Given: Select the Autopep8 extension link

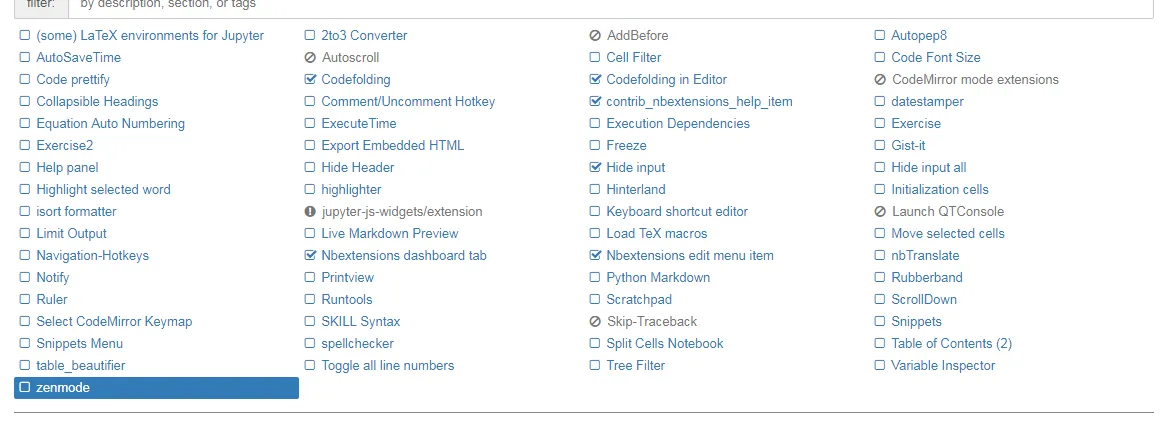Looking at the screenshot, I should click(919, 36).
